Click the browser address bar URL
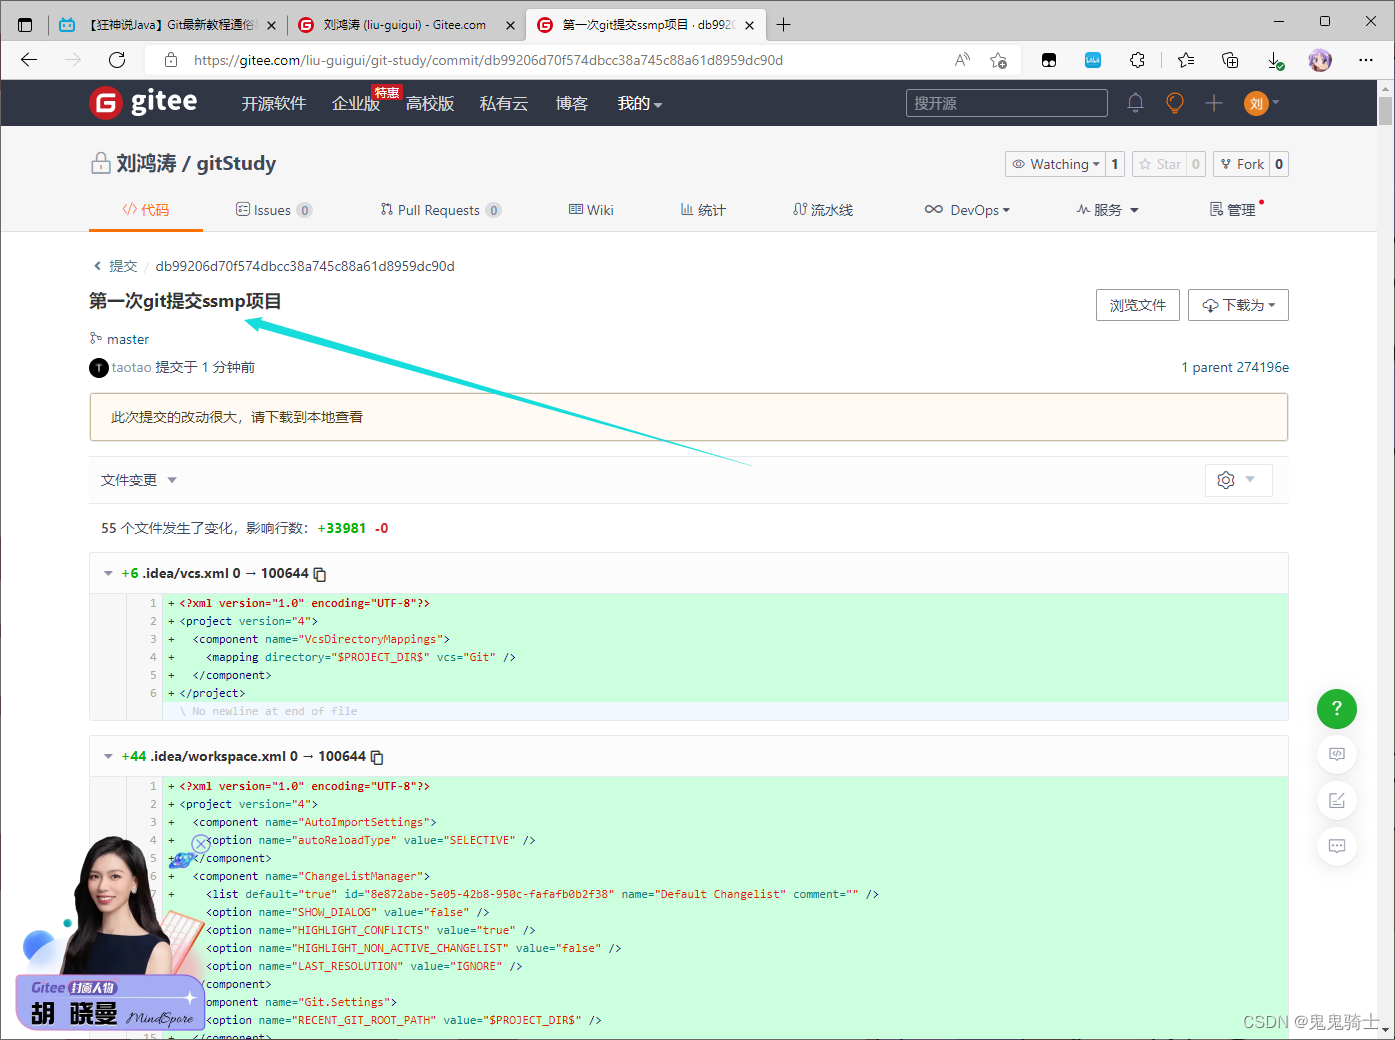This screenshot has width=1395, height=1040. tap(488, 60)
